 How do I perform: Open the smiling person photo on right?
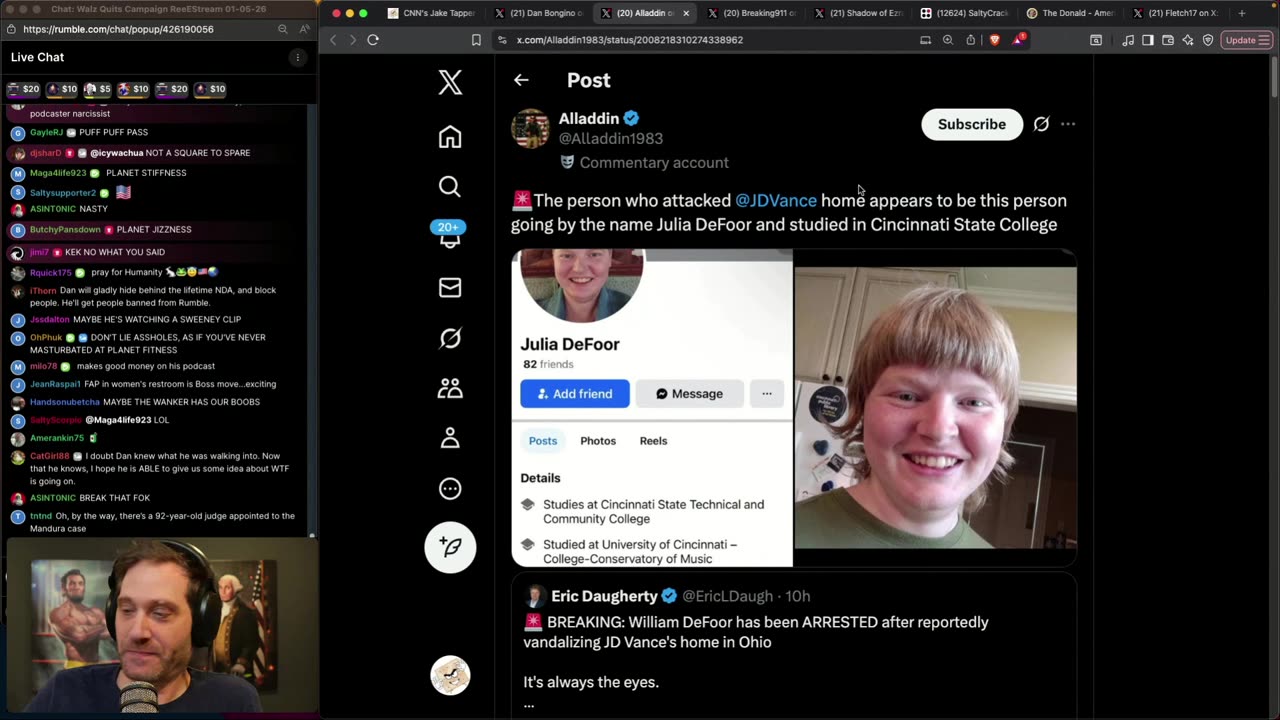[x=935, y=408]
